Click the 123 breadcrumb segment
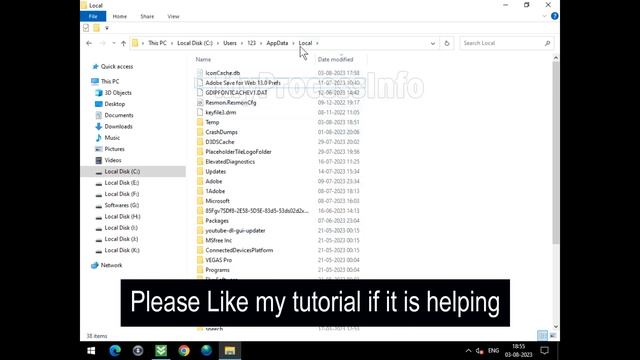Screen dimensions: 640x360 (x=251, y=43)
